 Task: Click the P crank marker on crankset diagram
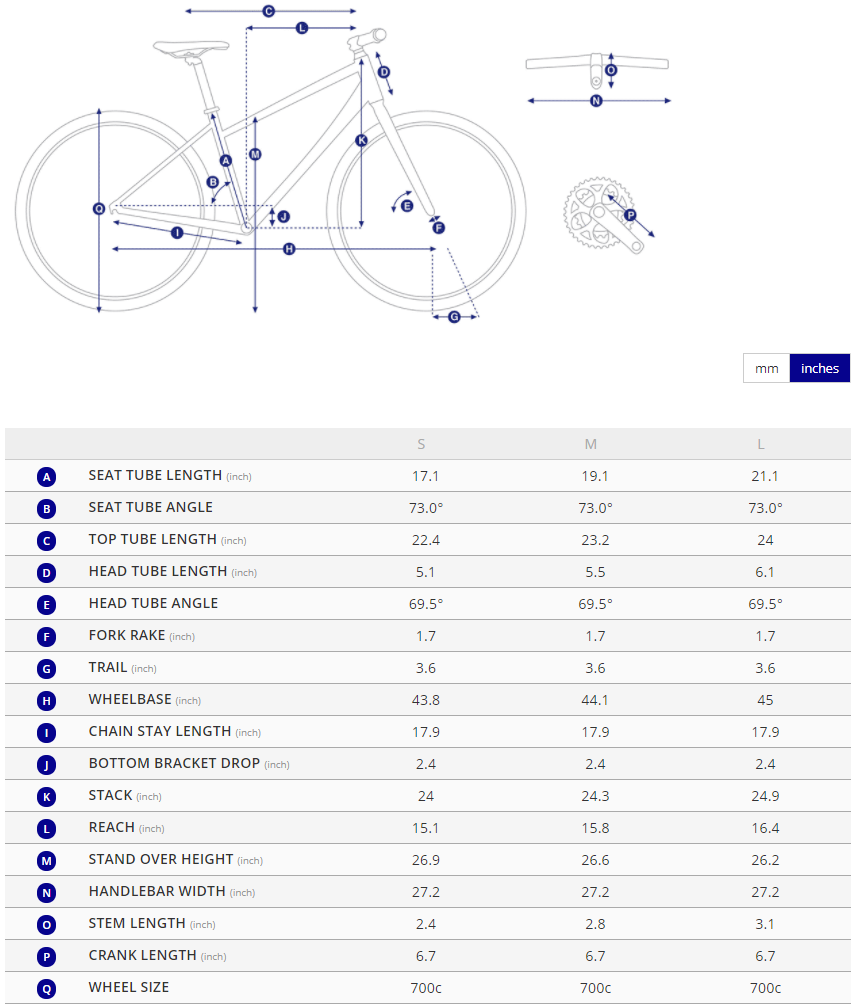pos(630,215)
